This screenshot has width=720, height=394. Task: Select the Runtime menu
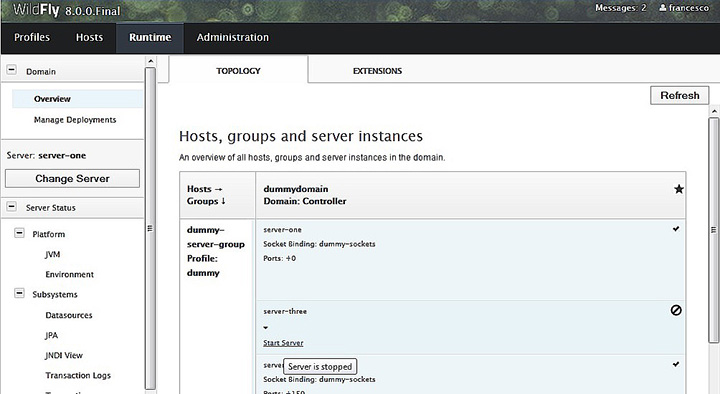150,38
